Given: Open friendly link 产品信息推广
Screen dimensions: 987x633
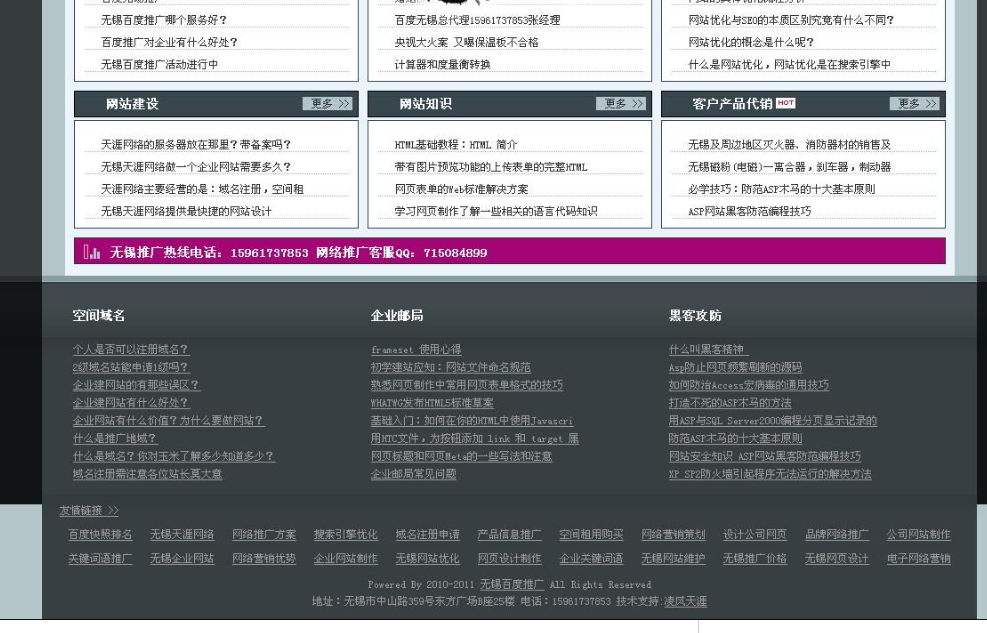Looking at the screenshot, I should 509,534.
